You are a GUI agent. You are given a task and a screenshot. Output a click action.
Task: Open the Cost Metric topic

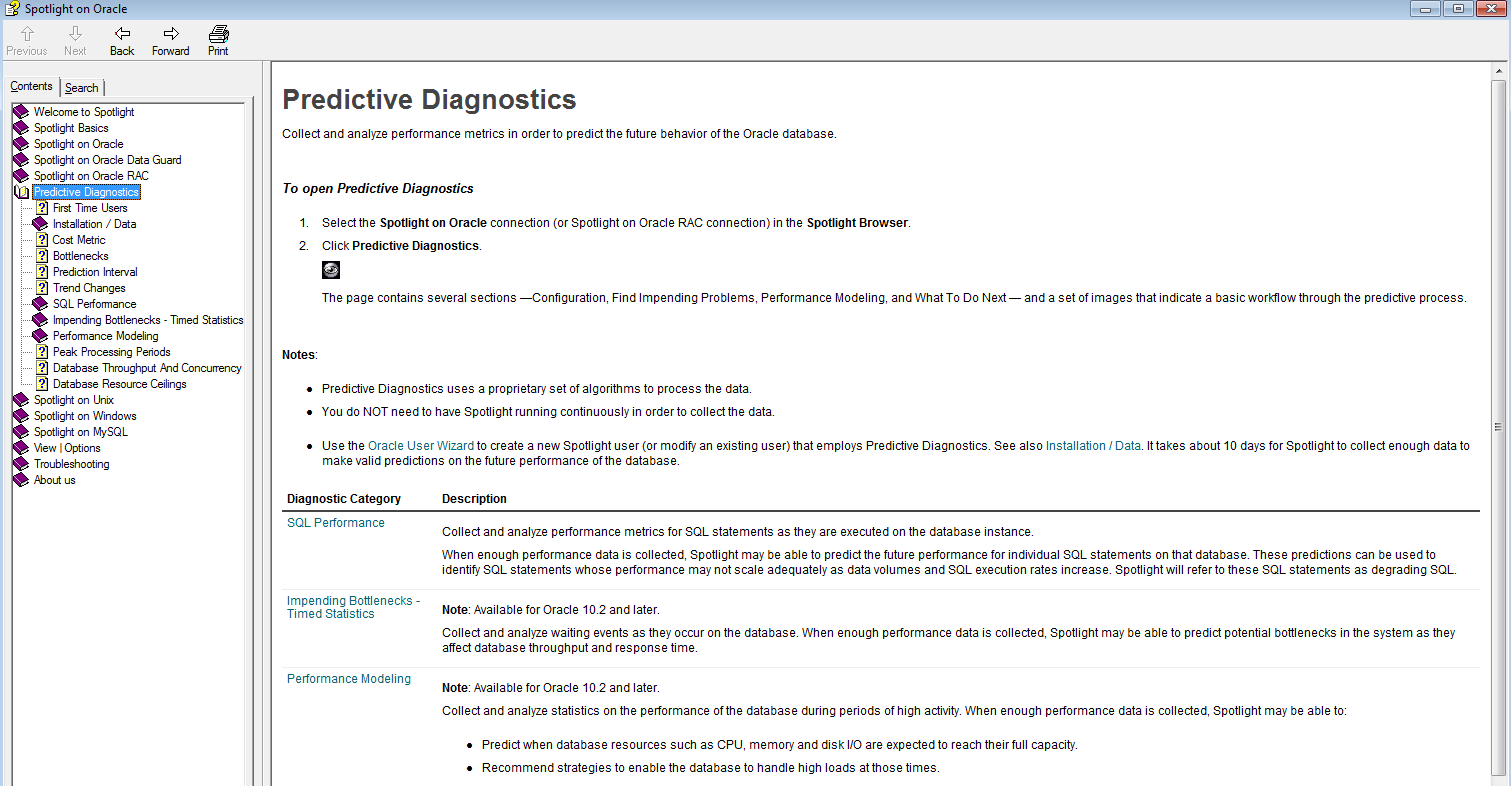tap(79, 240)
